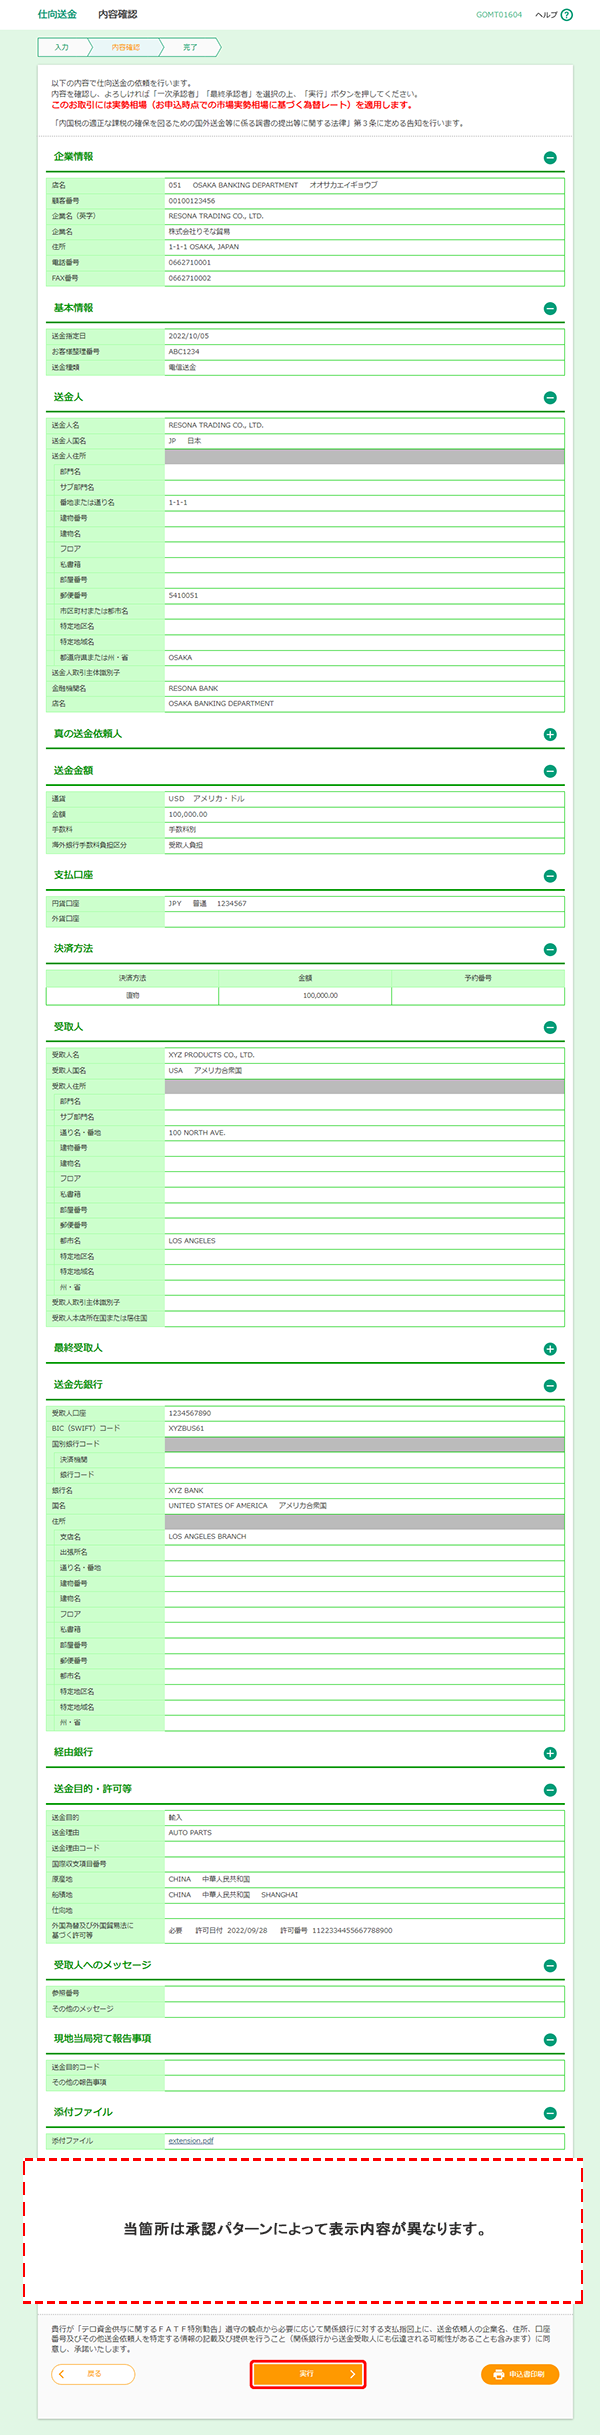The image size is (600, 2435).
Task: Collapse the 受取人 section
Action: (x=550, y=1028)
